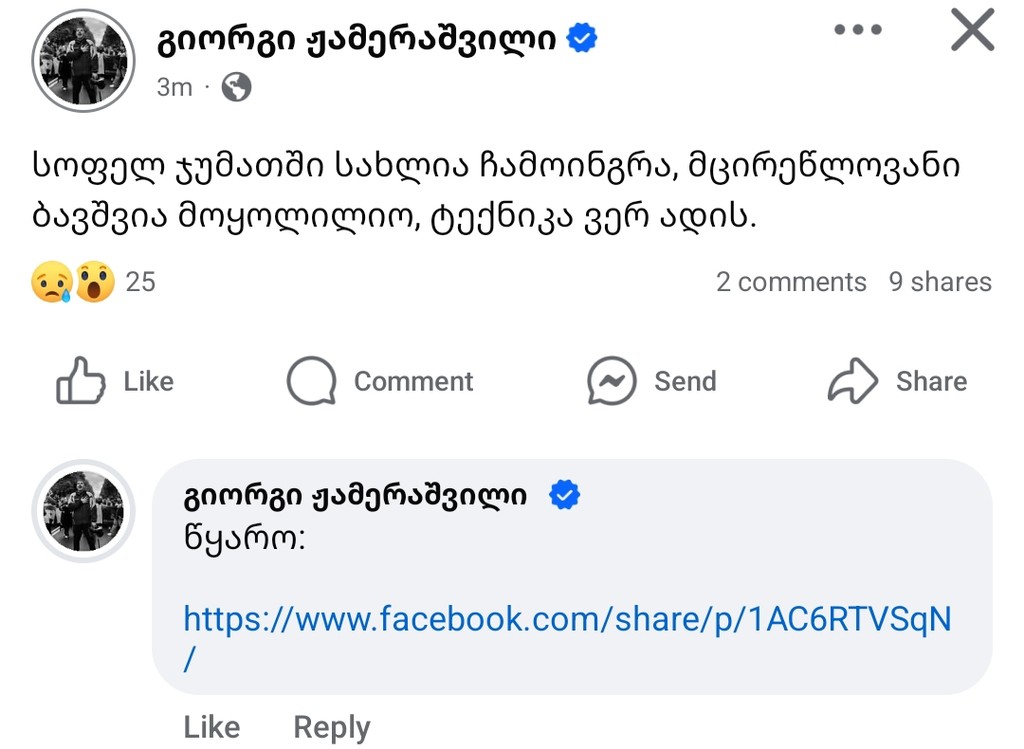Select the Send Messenger icon

(x=612, y=381)
